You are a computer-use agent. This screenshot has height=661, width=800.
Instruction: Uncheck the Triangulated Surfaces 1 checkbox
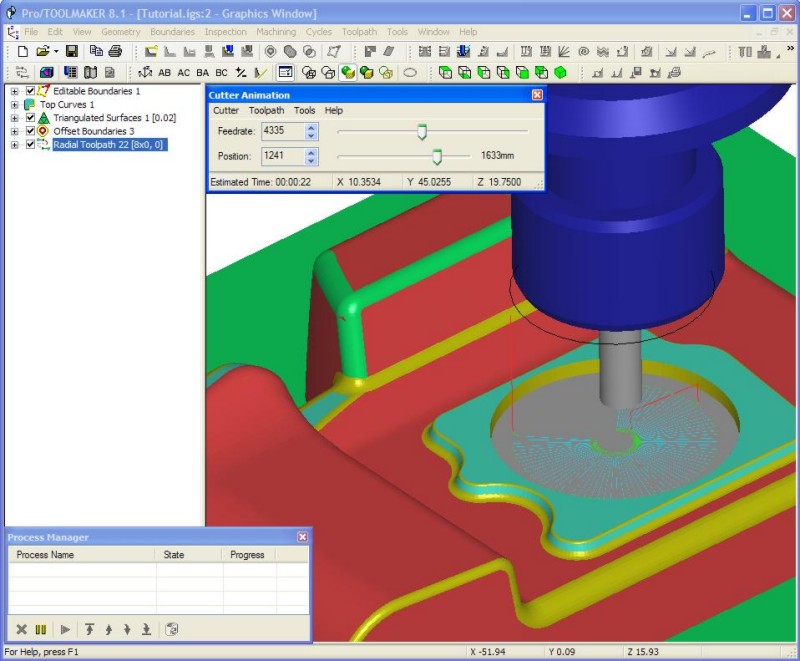click(30, 118)
